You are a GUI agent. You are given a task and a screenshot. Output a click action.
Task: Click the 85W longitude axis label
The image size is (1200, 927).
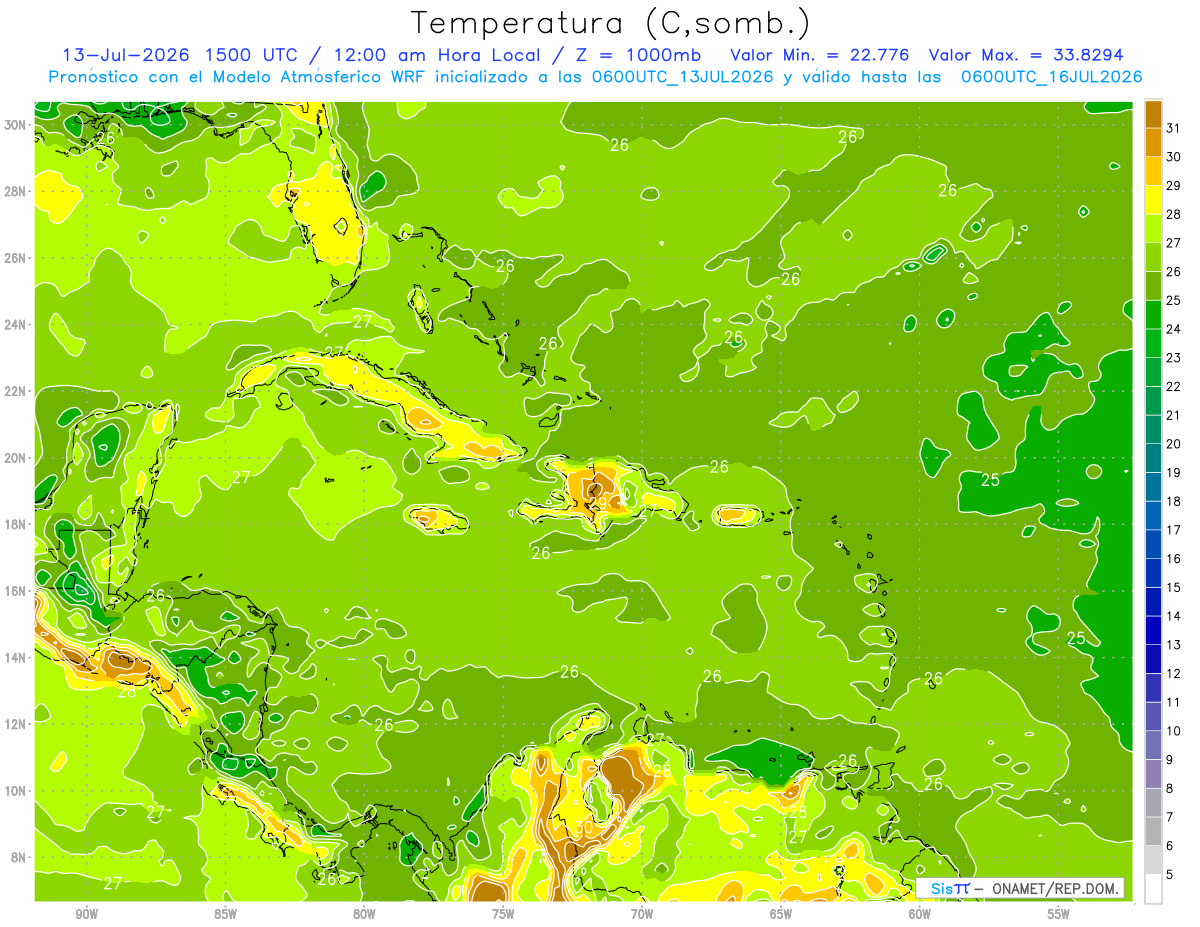(226, 915)
